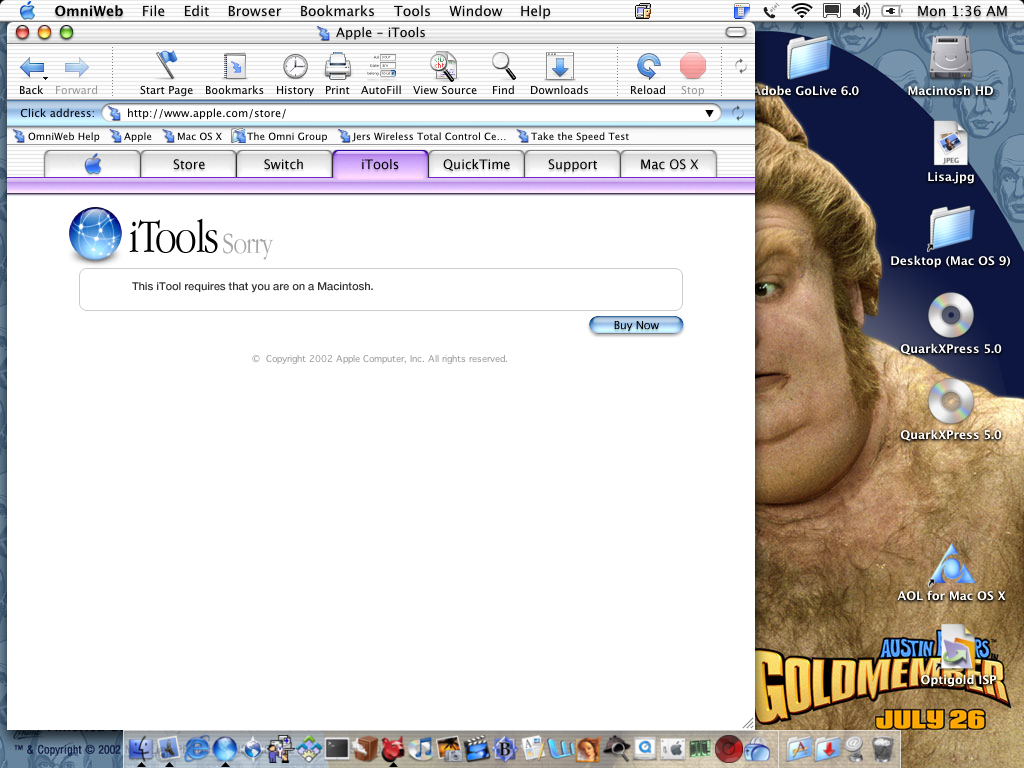Open The Omni Group bookmark

(x=280, y=136)
